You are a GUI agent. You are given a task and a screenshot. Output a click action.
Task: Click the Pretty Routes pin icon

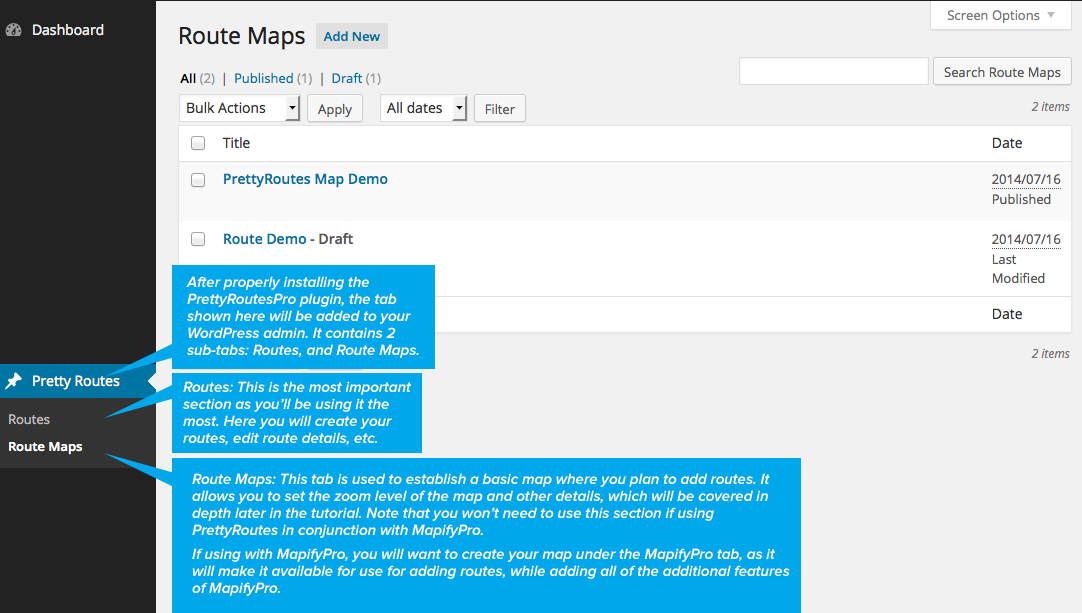point(14,381)
